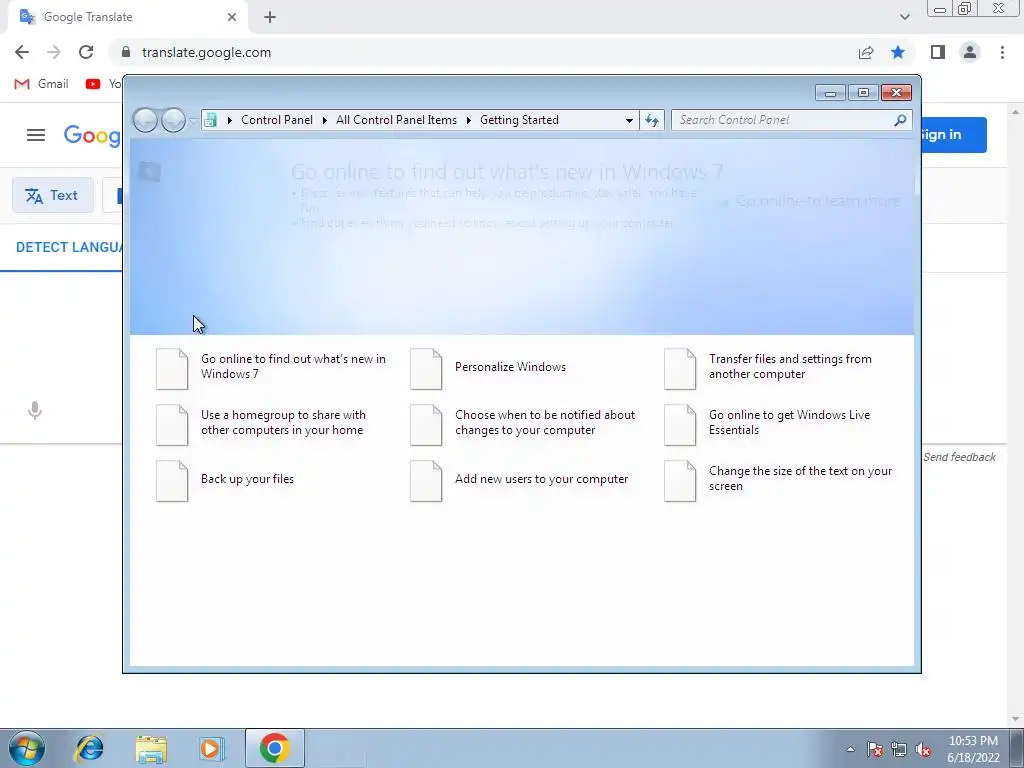The width and height of the screenshot is (1024, 768).
Task: Click the Send feedback link
Action: coord(959,457)
